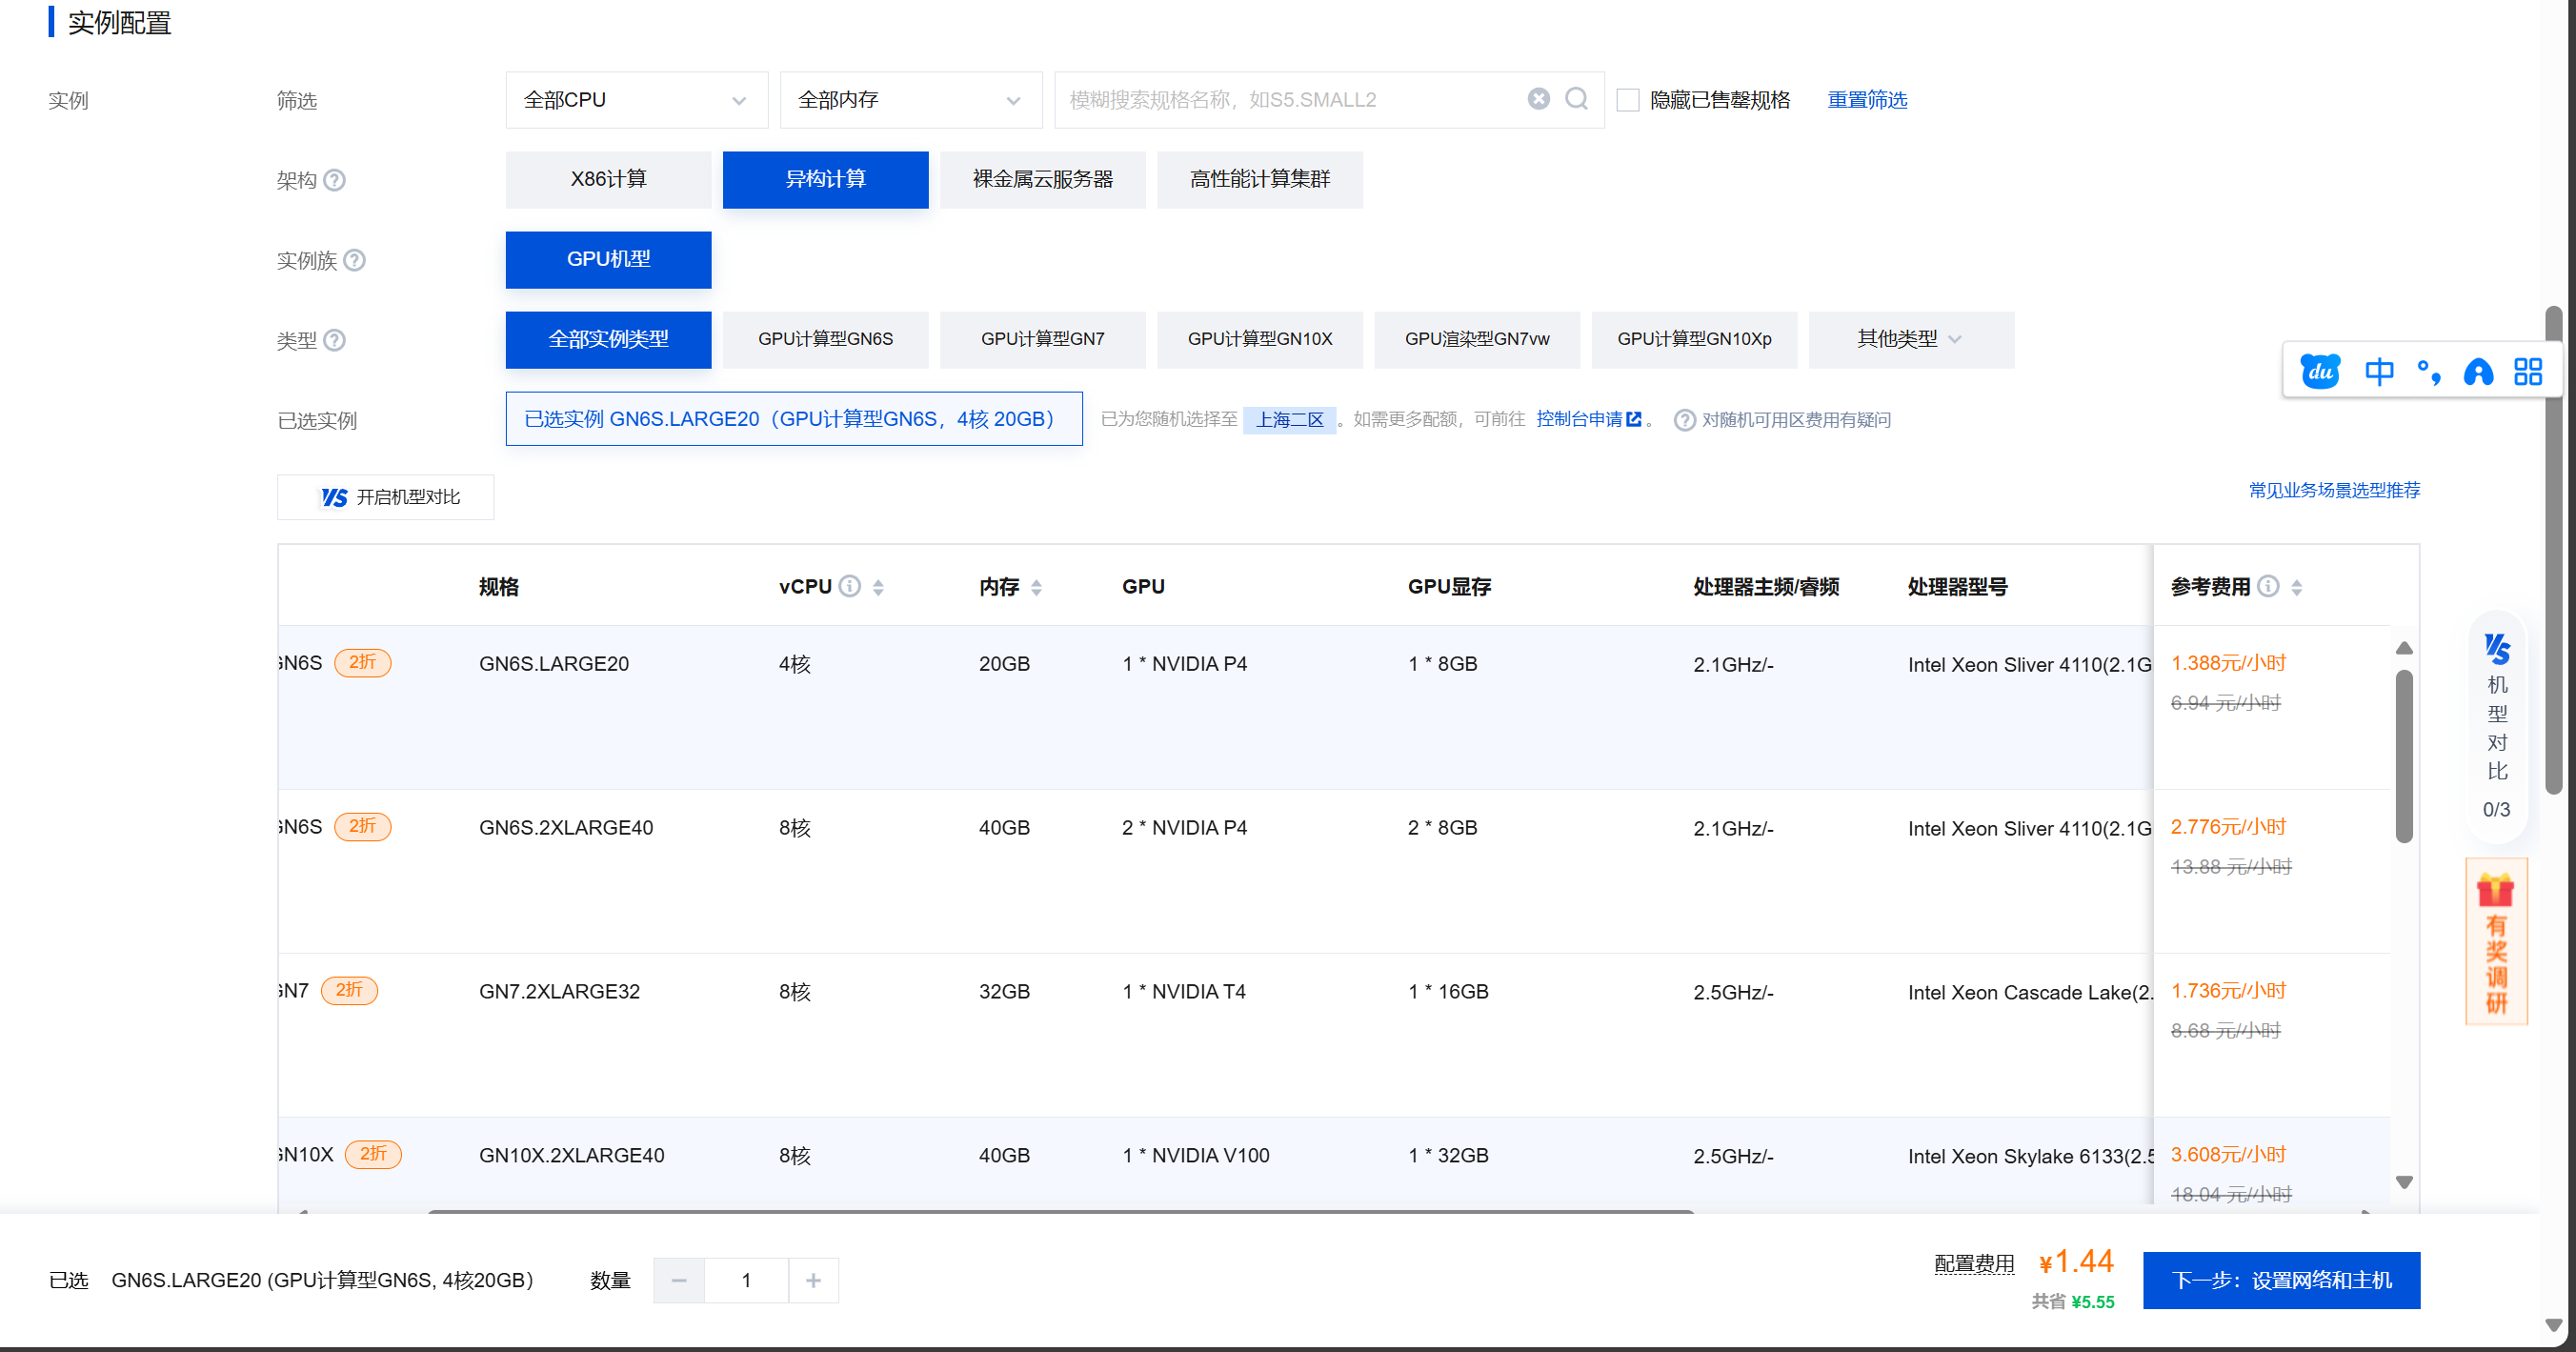The width and height of the screenshot is (2576, 1352).
Task: Expand the 其他类型 dropdown
Action: [1910, 339]
